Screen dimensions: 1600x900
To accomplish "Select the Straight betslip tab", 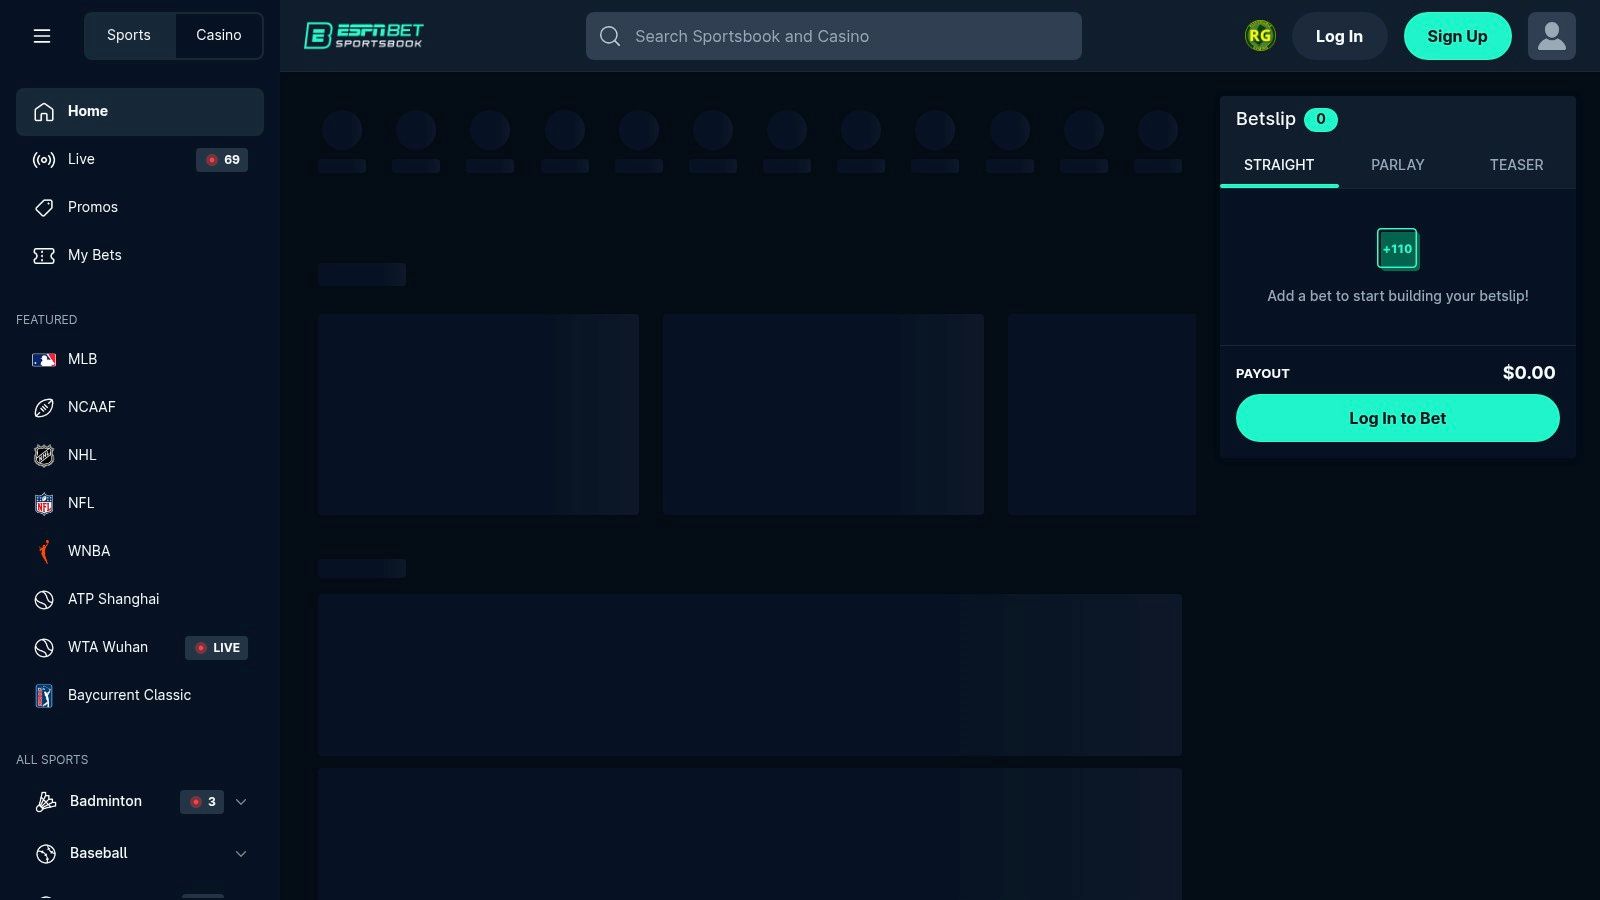I will tap(1279, 165).
